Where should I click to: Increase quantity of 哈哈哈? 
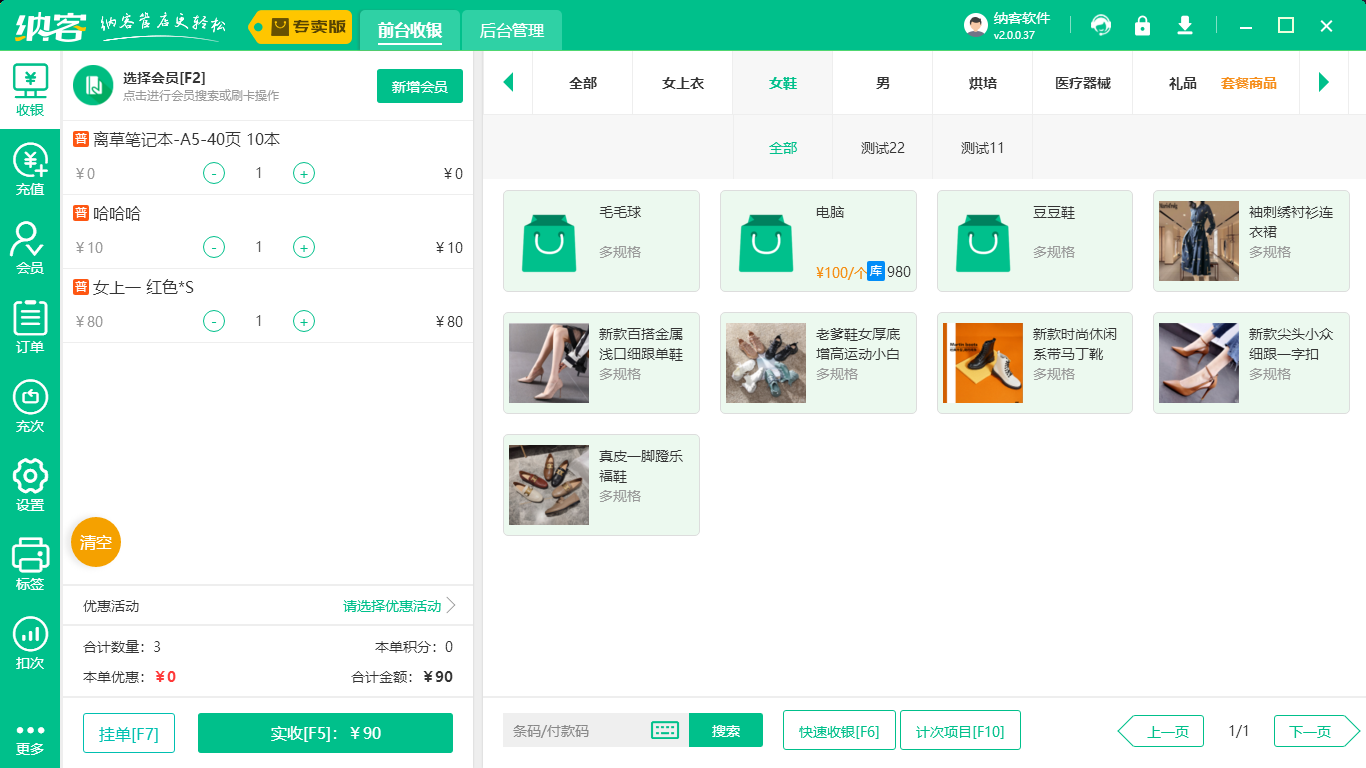pyautogui.click(x=304, y=247)
